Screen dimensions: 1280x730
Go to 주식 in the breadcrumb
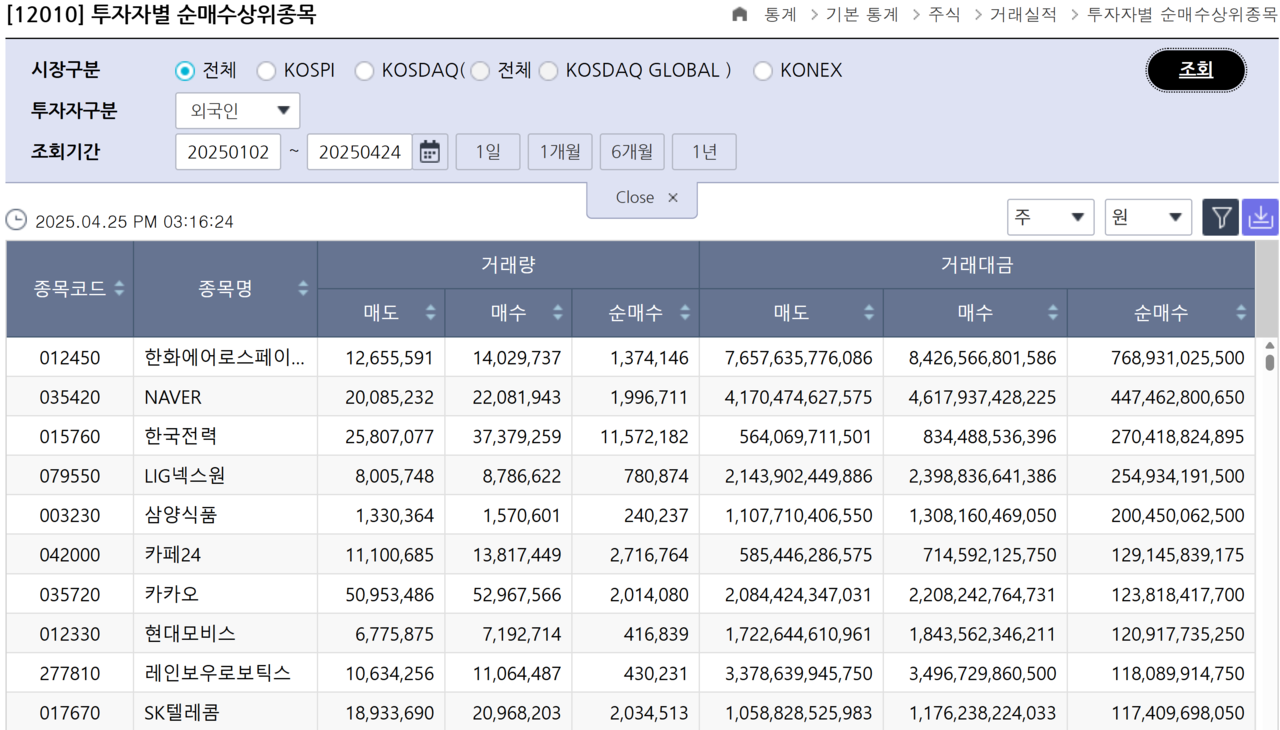click(944, 14)
